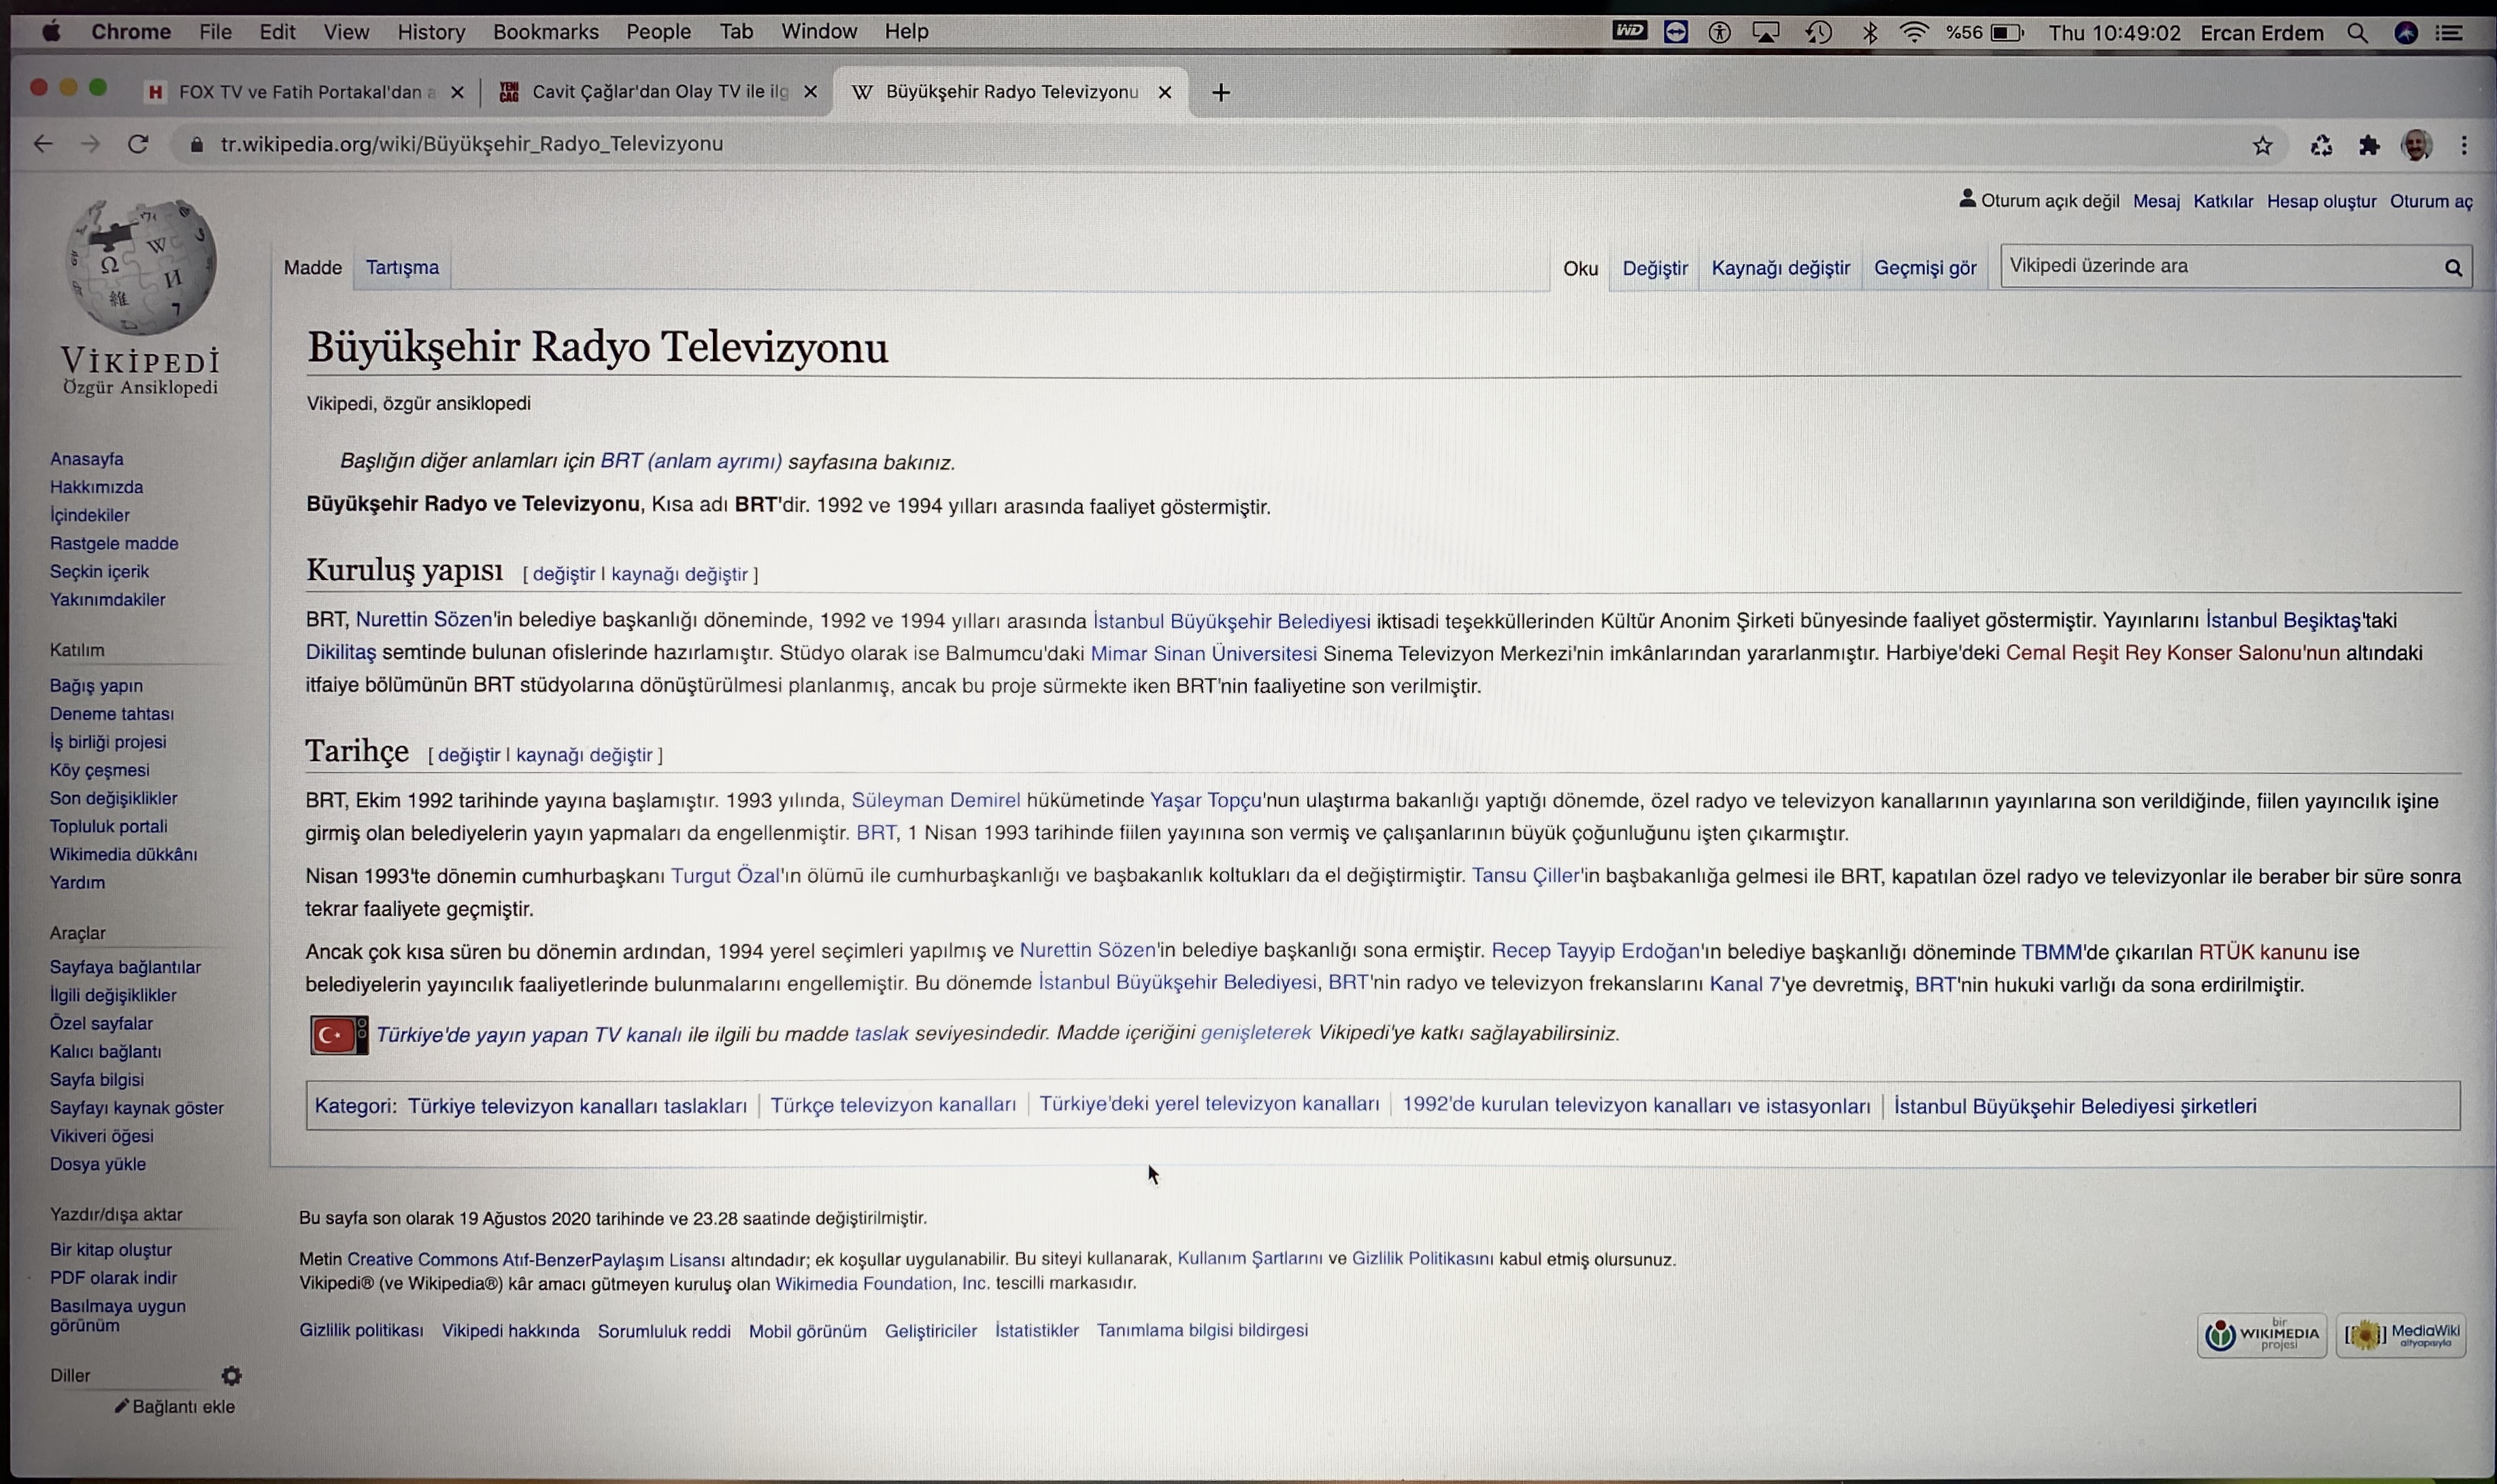Image resolution: width=2497 pixels, height=1484 pixels.
Task: Click the Oturum aç link
Action: (x=2431, y=201)
